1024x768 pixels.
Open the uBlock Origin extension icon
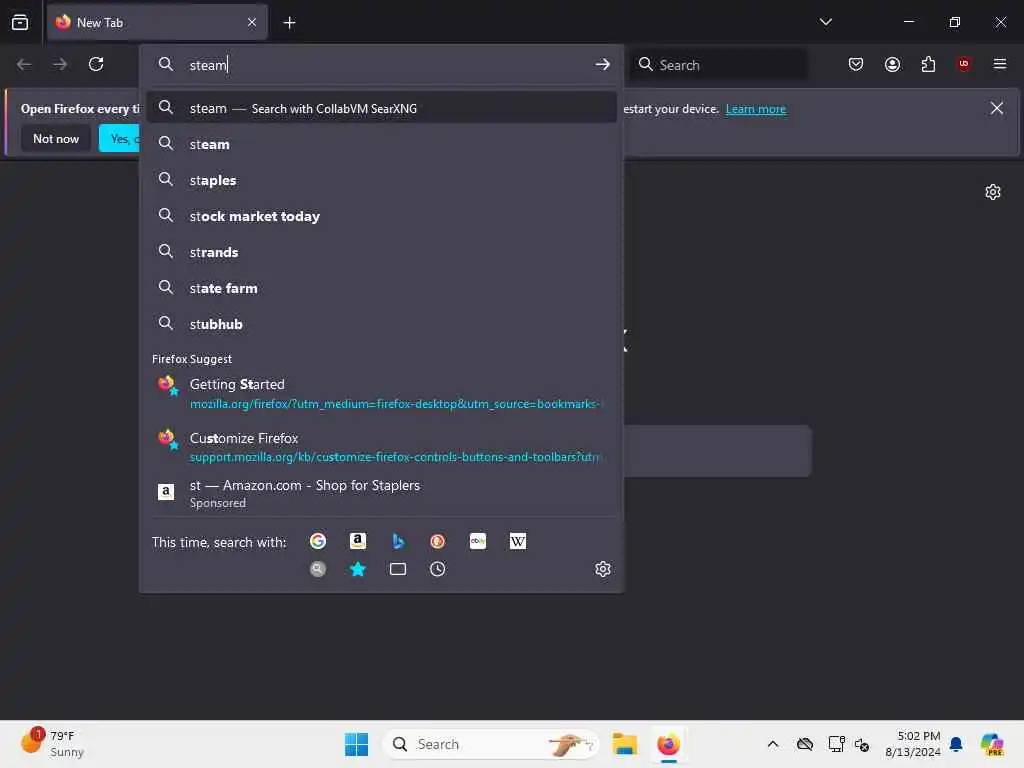click(x=964, y=64)
